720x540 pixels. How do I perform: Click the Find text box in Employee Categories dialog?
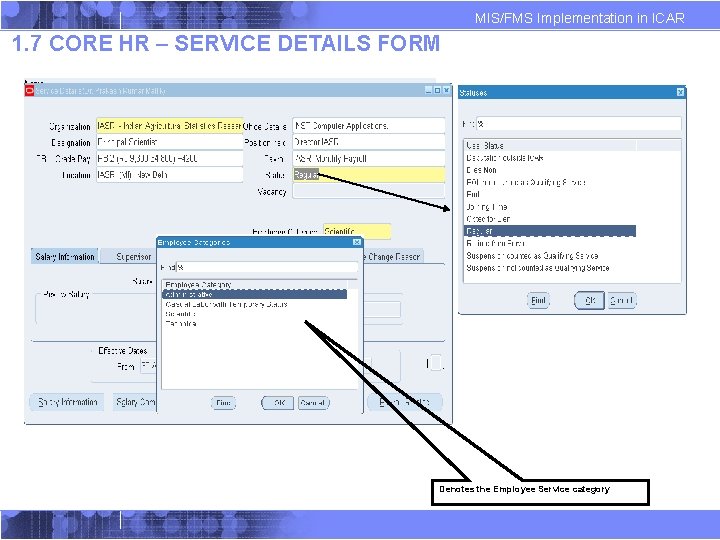coord(267,267)
